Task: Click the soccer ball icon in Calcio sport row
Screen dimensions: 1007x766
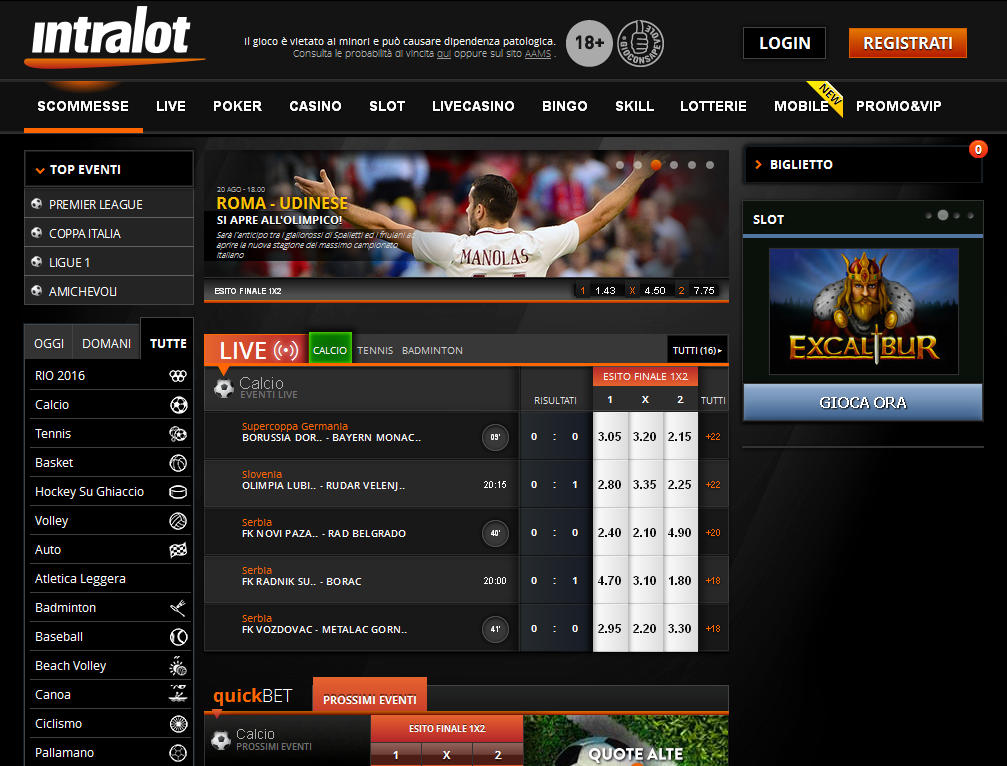Action: [179, 405]
